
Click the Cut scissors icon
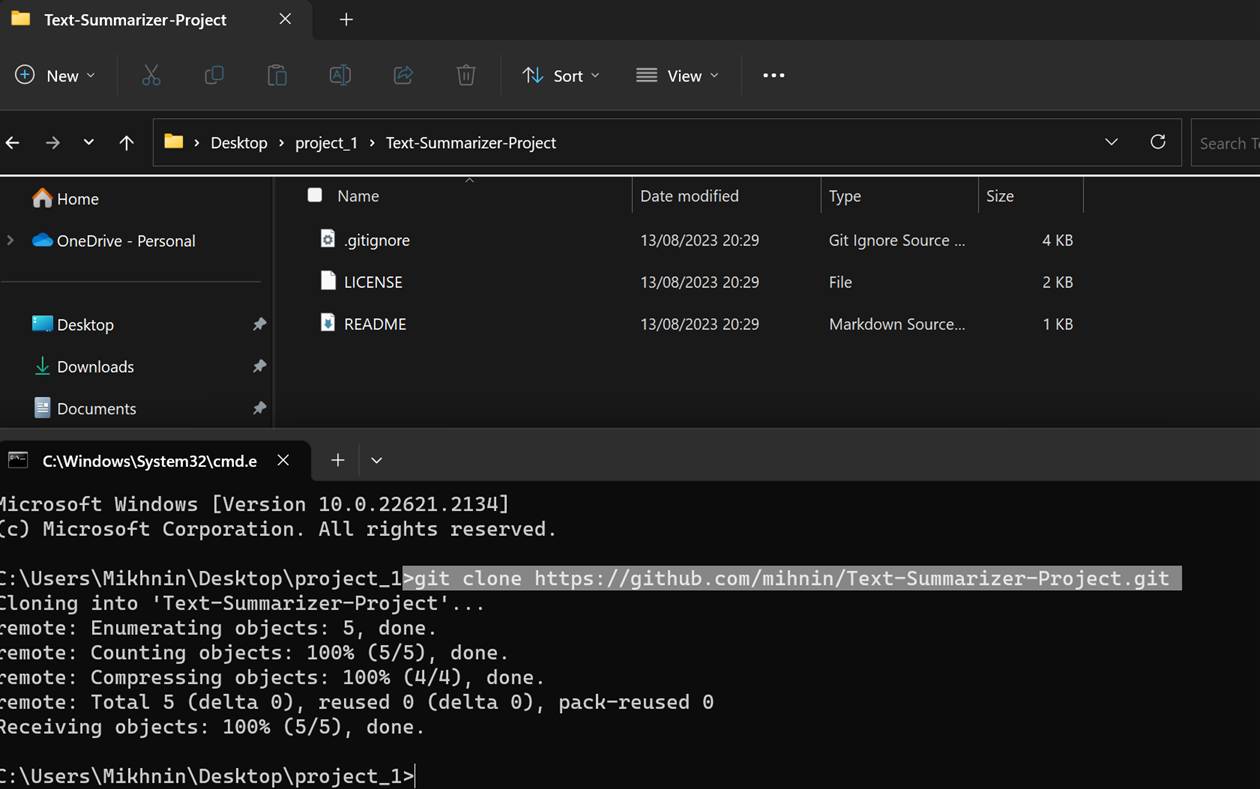151,76
